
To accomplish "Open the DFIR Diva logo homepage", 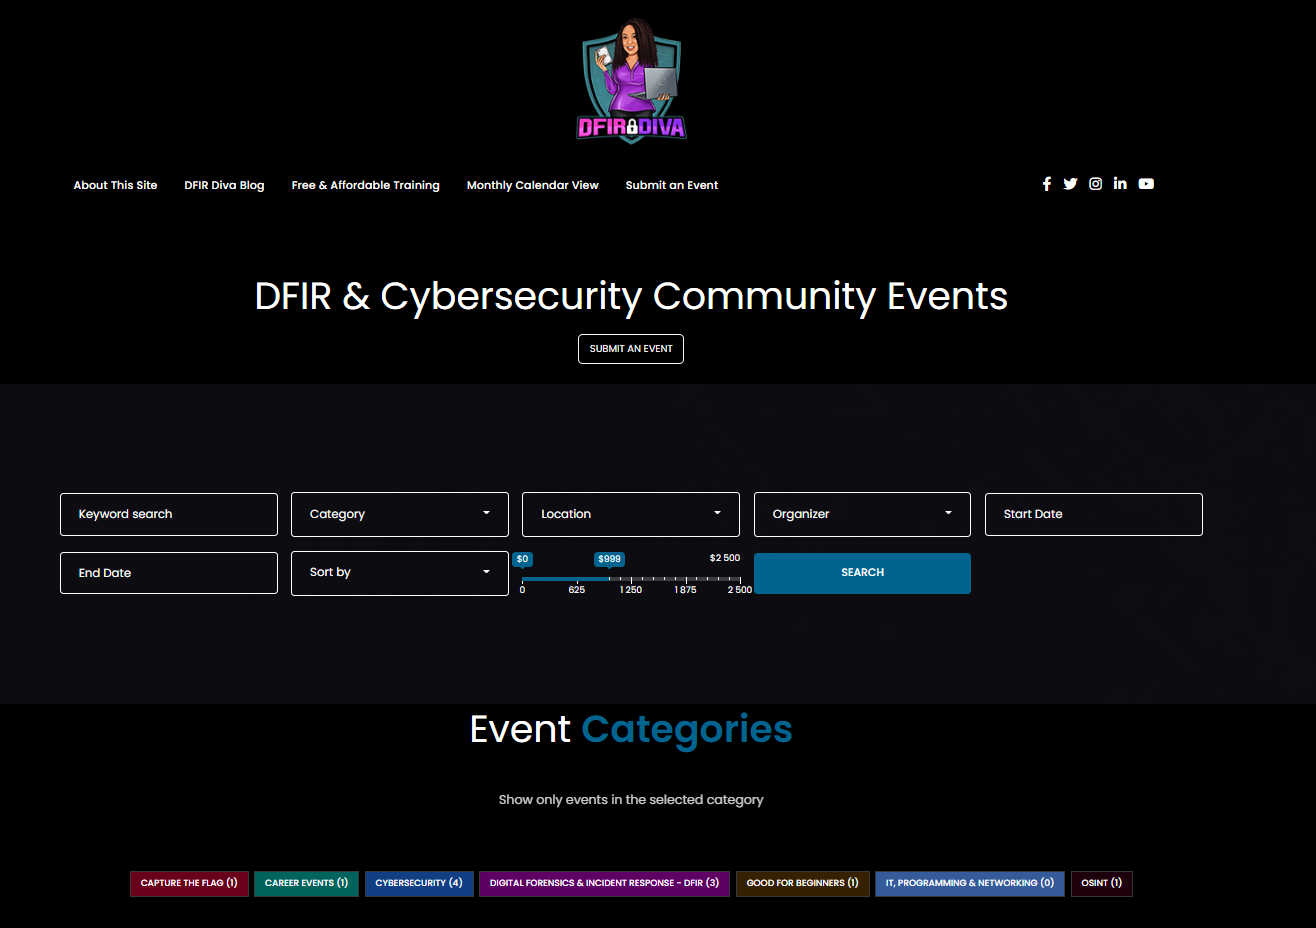I will (x=631, y=81).
